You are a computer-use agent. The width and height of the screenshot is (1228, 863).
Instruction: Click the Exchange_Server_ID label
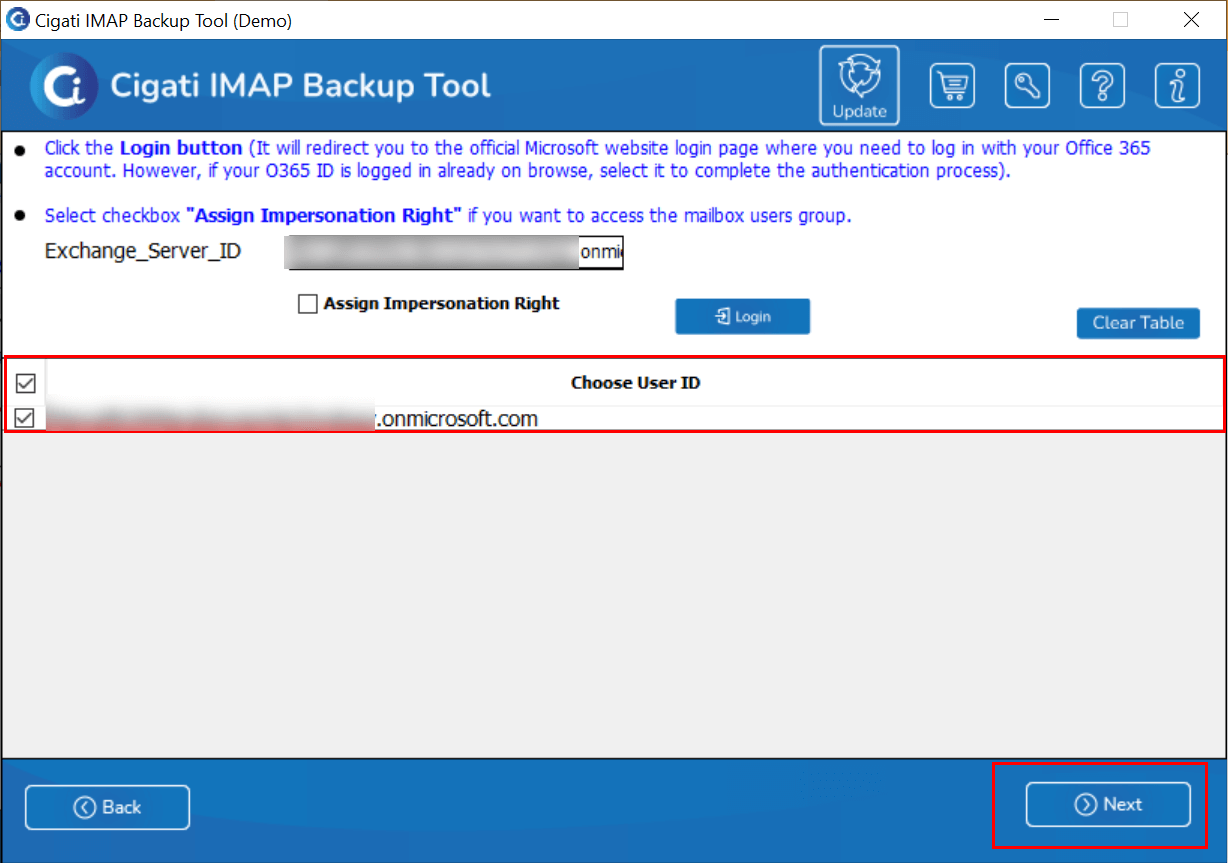(x=143, y=251)
